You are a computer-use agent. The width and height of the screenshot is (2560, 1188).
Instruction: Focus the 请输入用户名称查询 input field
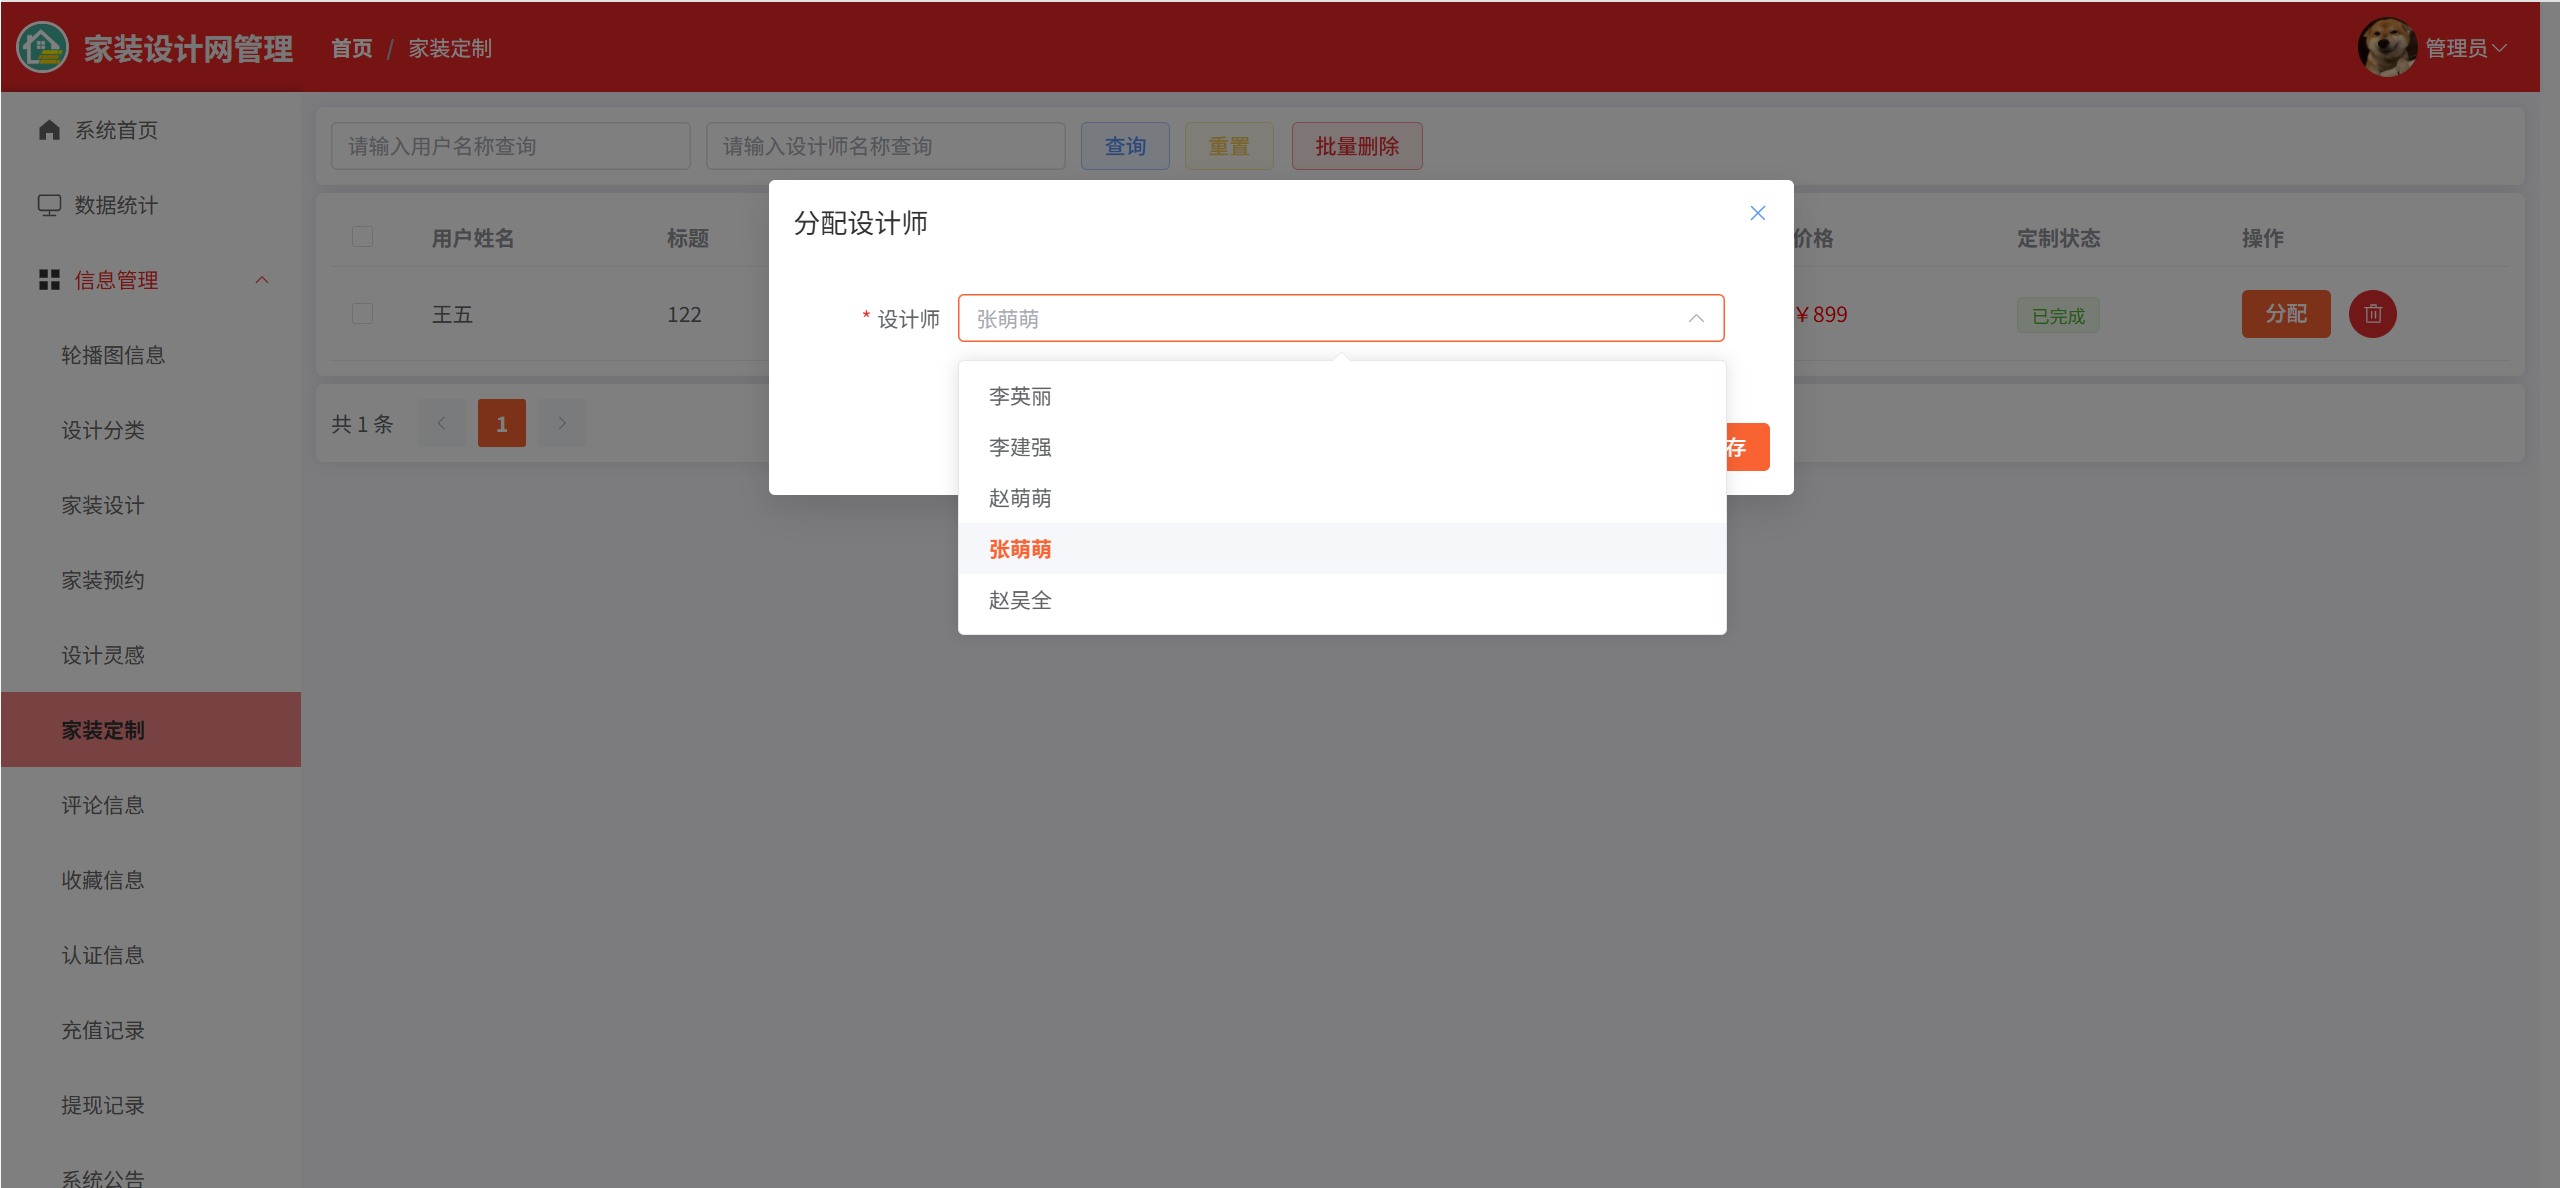(510, 146)
